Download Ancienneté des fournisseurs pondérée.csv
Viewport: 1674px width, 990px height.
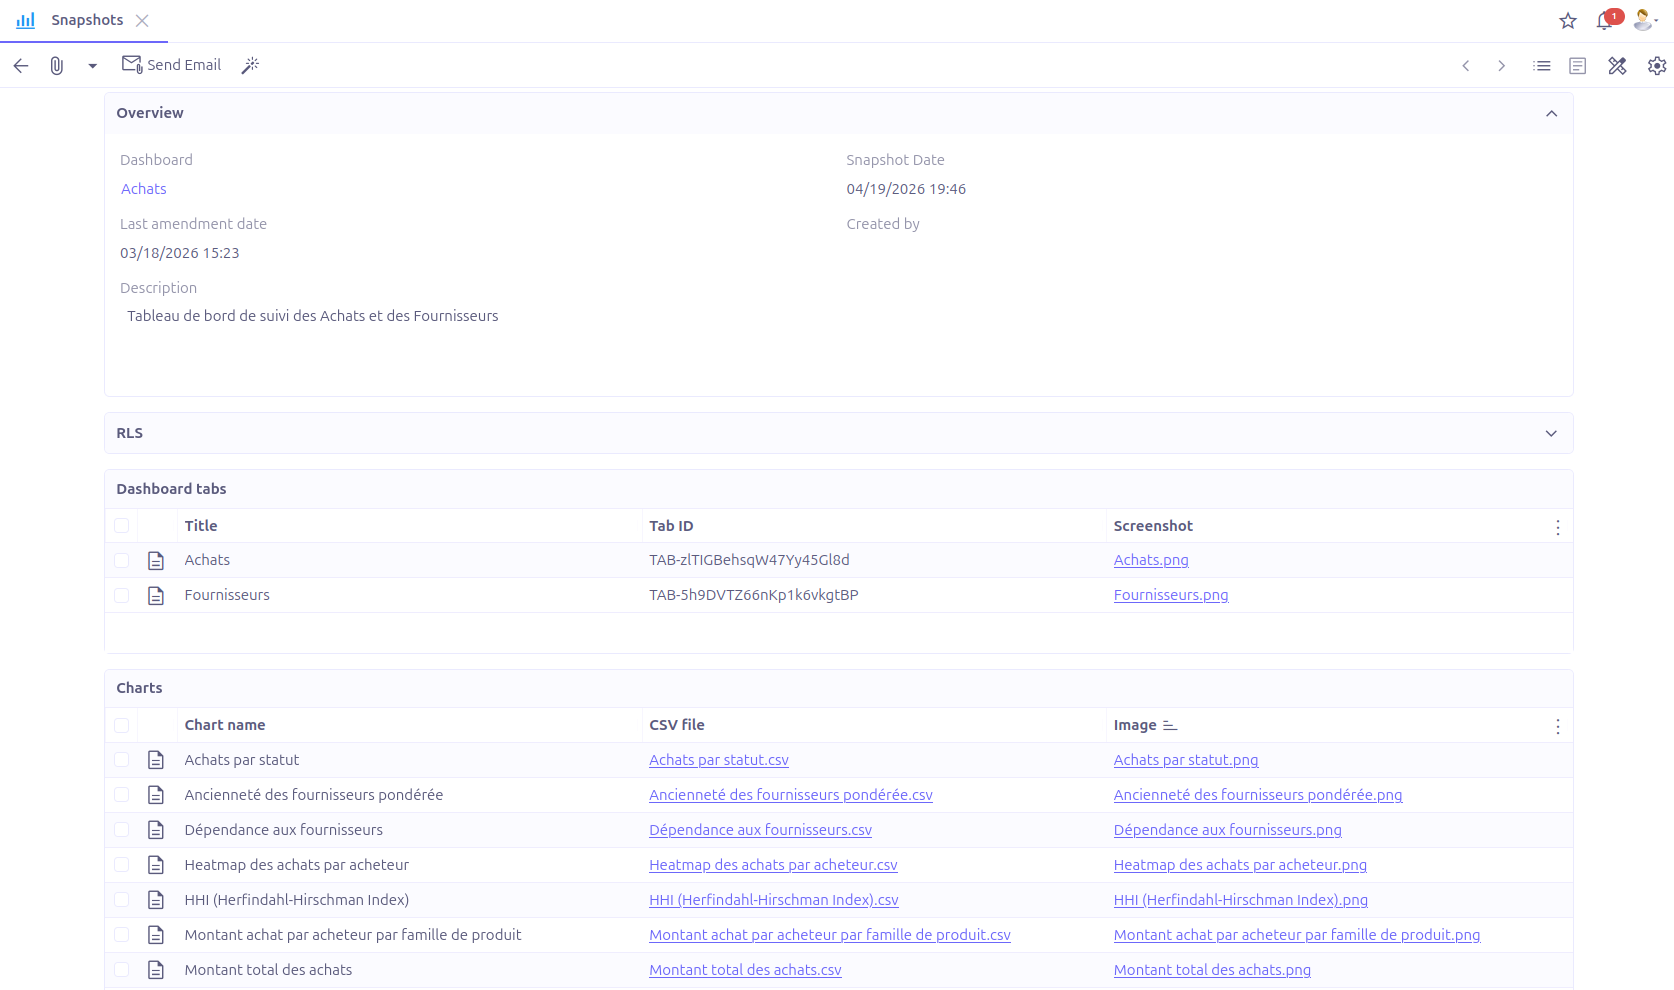(x=791, y=795)
